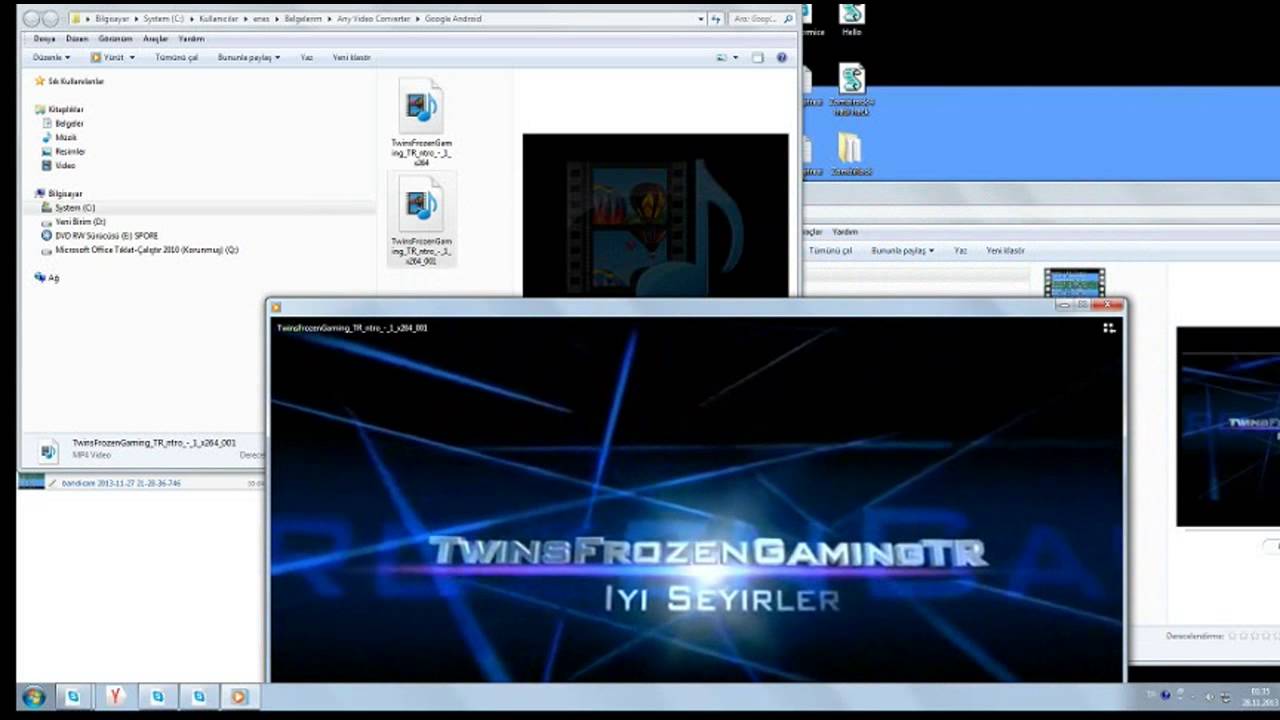Viewport: 1280px width, 720px height.
Task: Open Ağ network item
Action: click(x=47, y=277)
